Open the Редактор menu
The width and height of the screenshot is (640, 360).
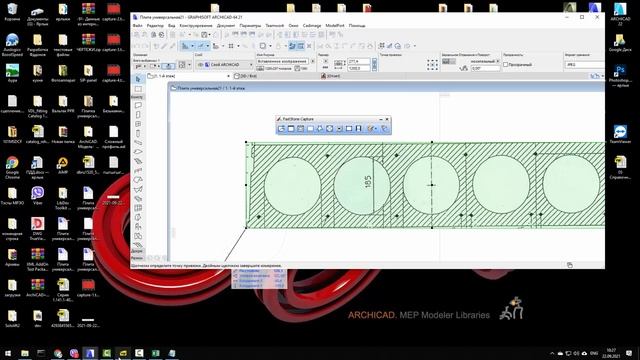(x=155, y=25)
